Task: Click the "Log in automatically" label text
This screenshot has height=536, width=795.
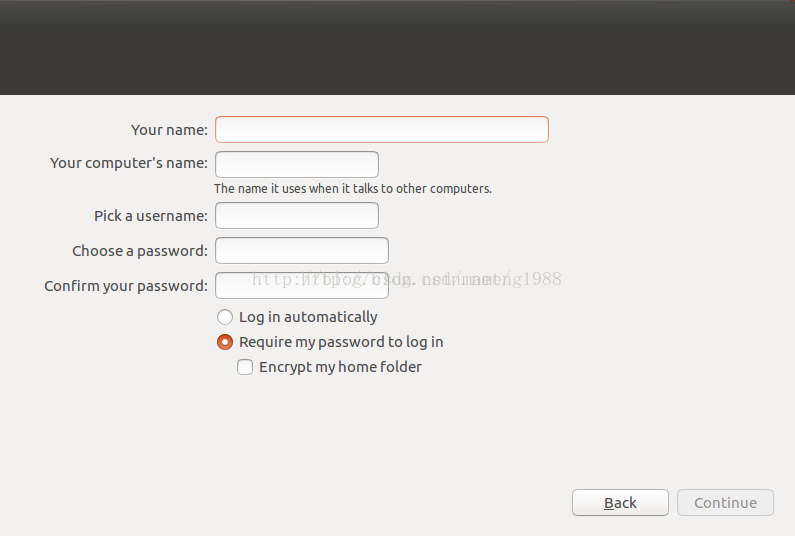Action: click(308, 317)
